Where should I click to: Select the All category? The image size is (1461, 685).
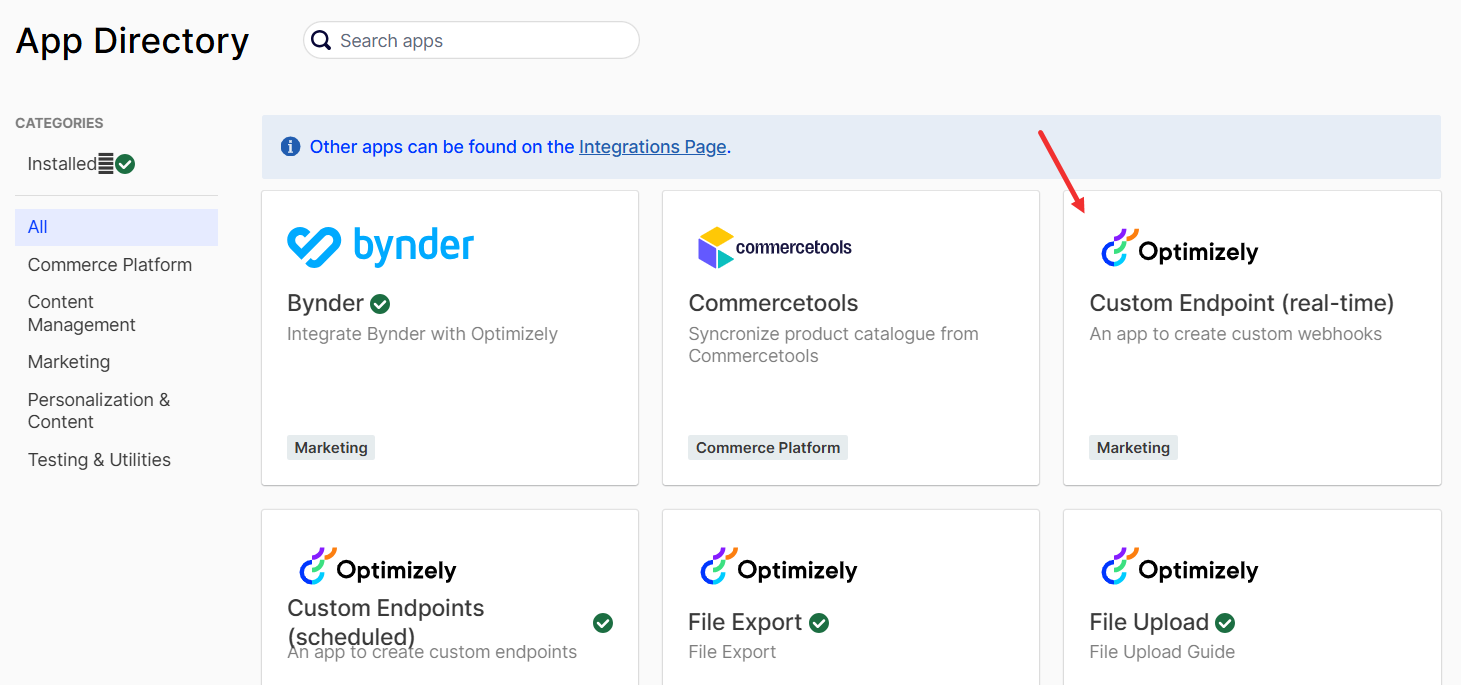click(38, 227)
